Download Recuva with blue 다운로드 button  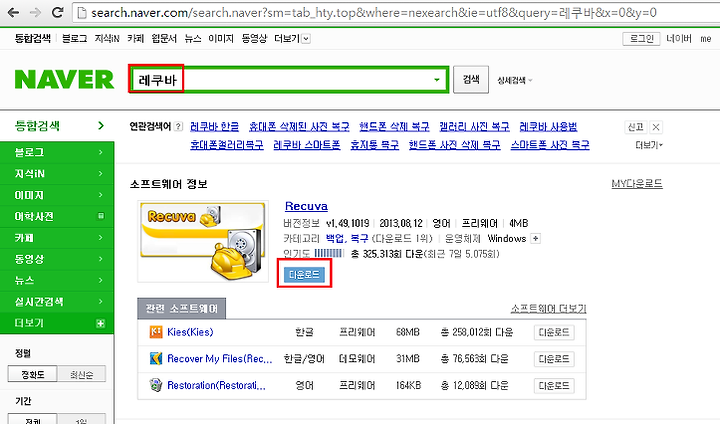click(304, 275)
